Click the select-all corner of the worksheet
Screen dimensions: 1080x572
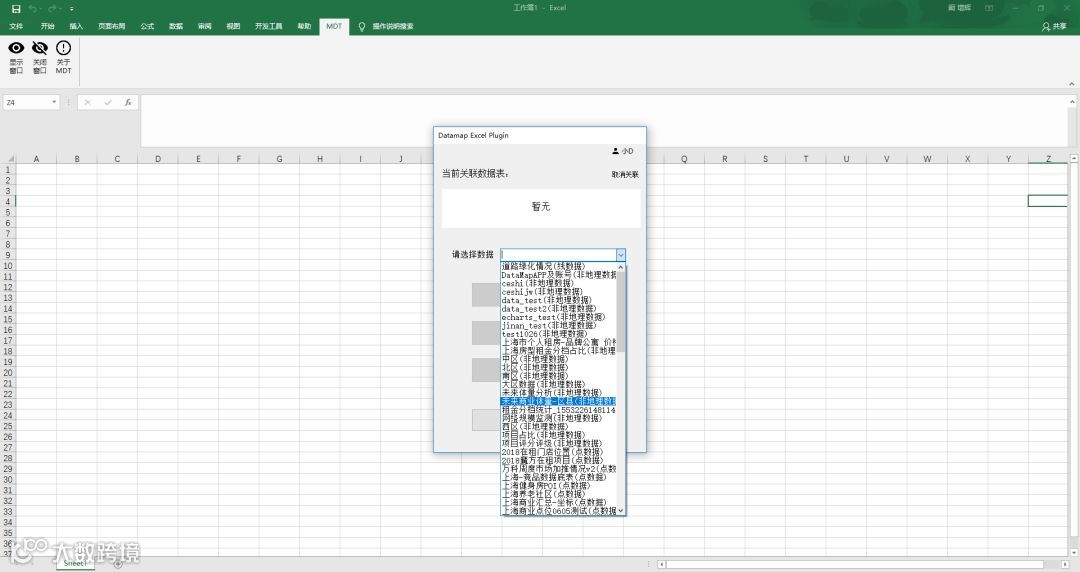tap(9, 159)
